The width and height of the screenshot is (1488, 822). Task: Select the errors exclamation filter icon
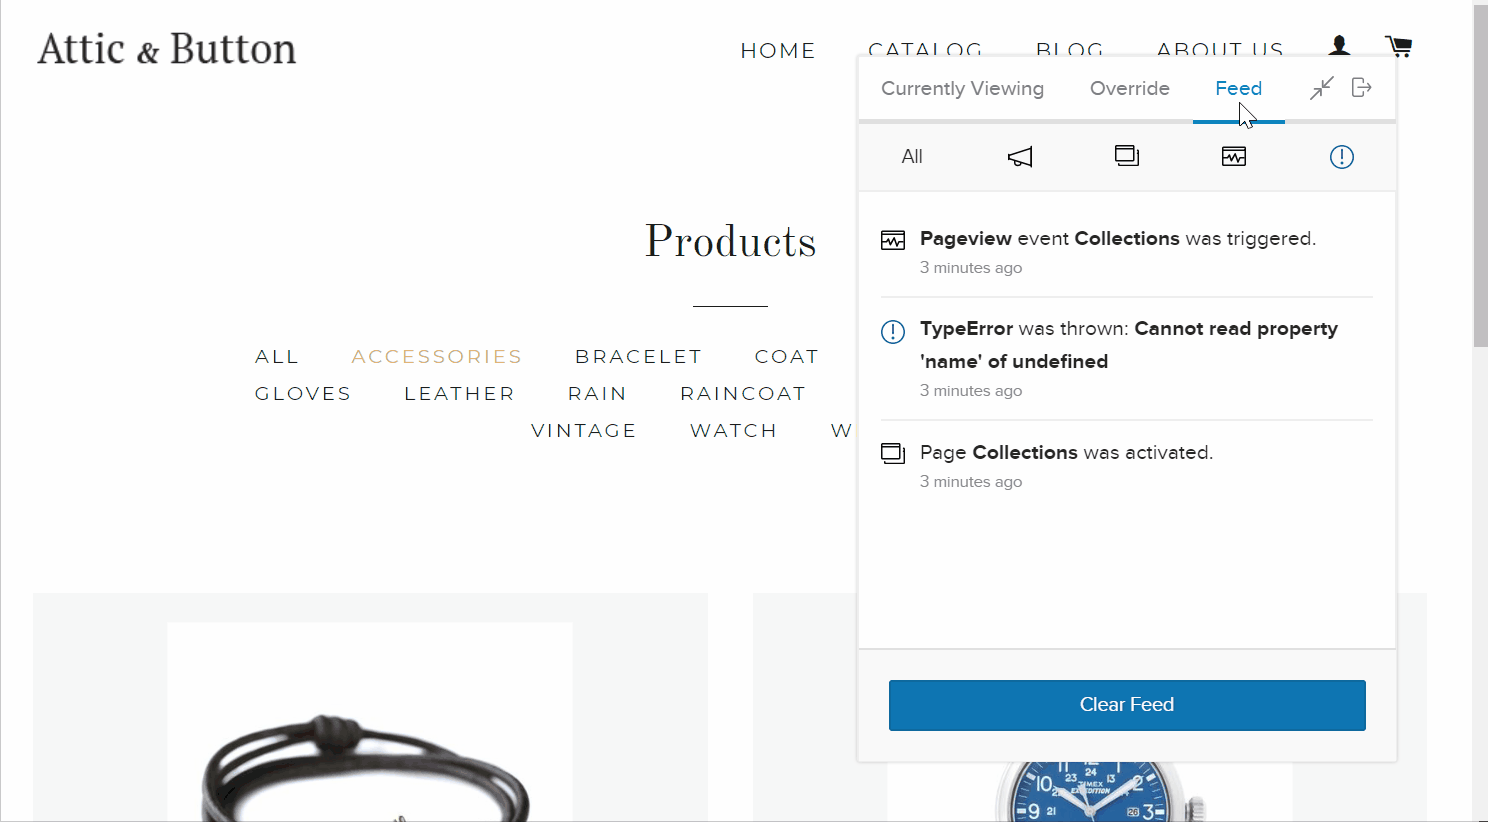(1342, 157)
